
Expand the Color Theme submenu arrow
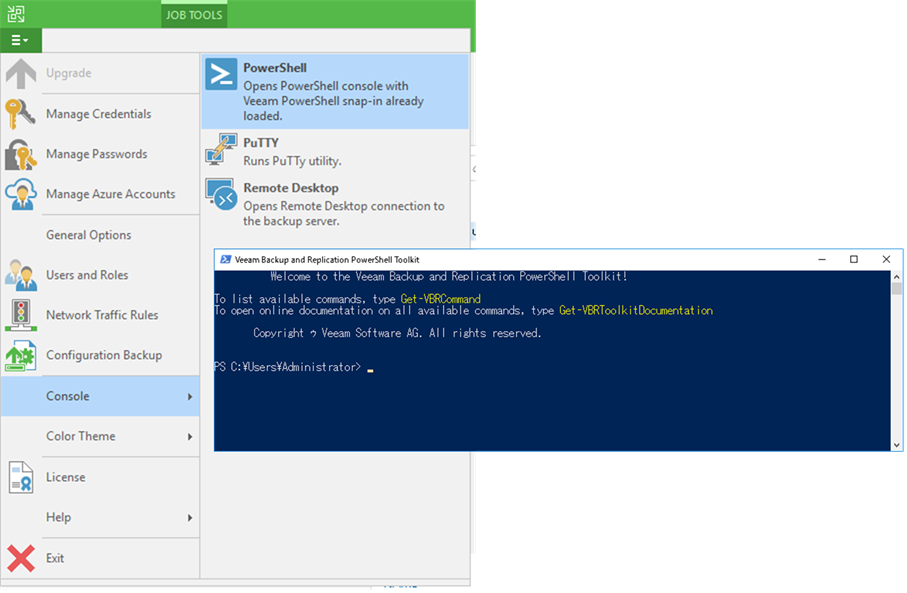[x=190, y=437]
